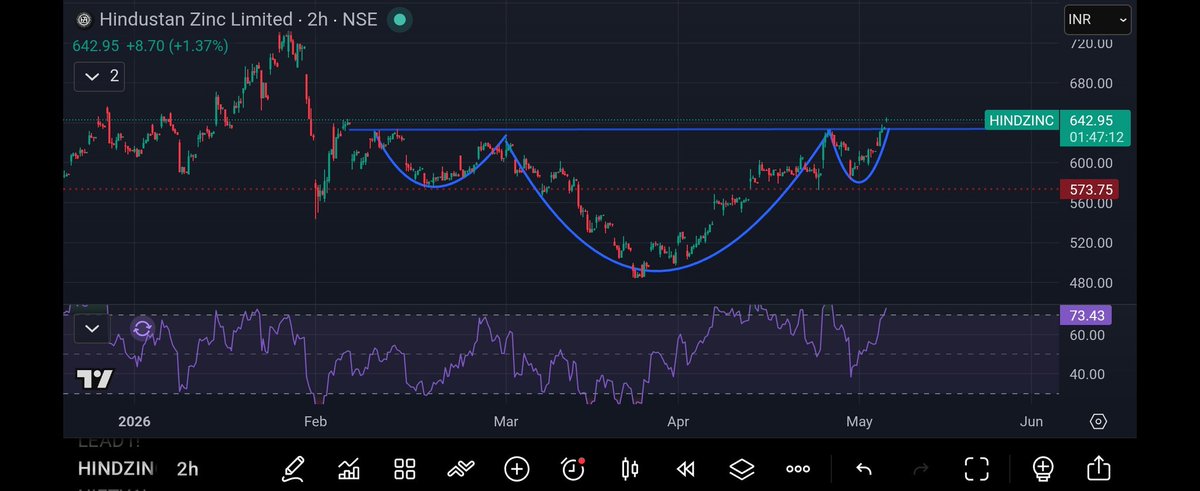Tap the 520.00 price scale value
Image resolution: width=1200 pixels, height=491 pixels.
pyautogui.click(x=1091, y=242)
